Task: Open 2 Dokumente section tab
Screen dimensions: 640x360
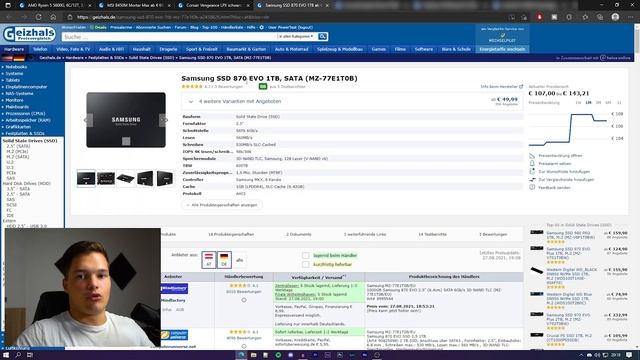Action: pos(299,234)
